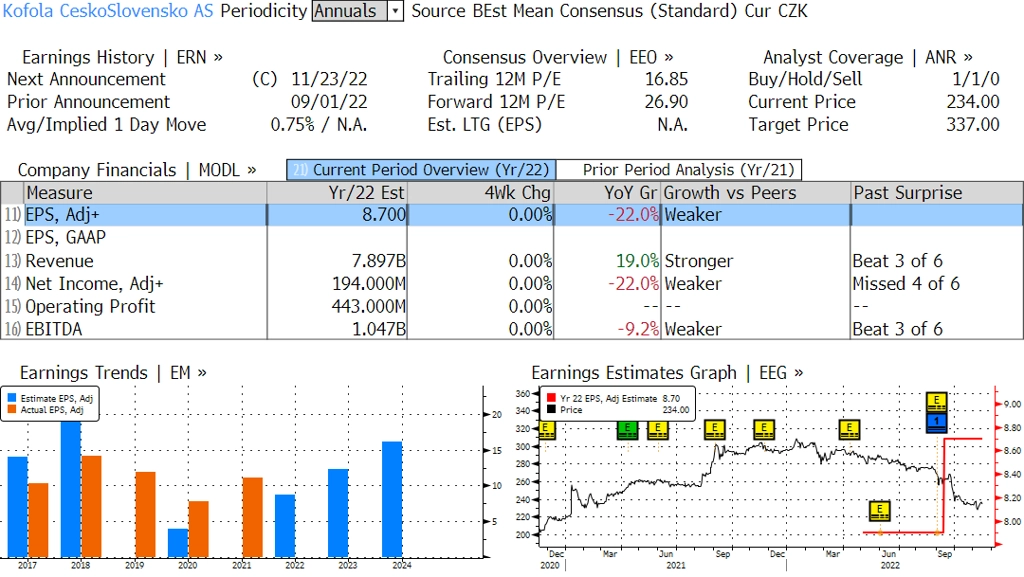Viewport: 1024px width, 577px height.
Task: Click Stronger in the Revenue row
Action: (699, 261)
